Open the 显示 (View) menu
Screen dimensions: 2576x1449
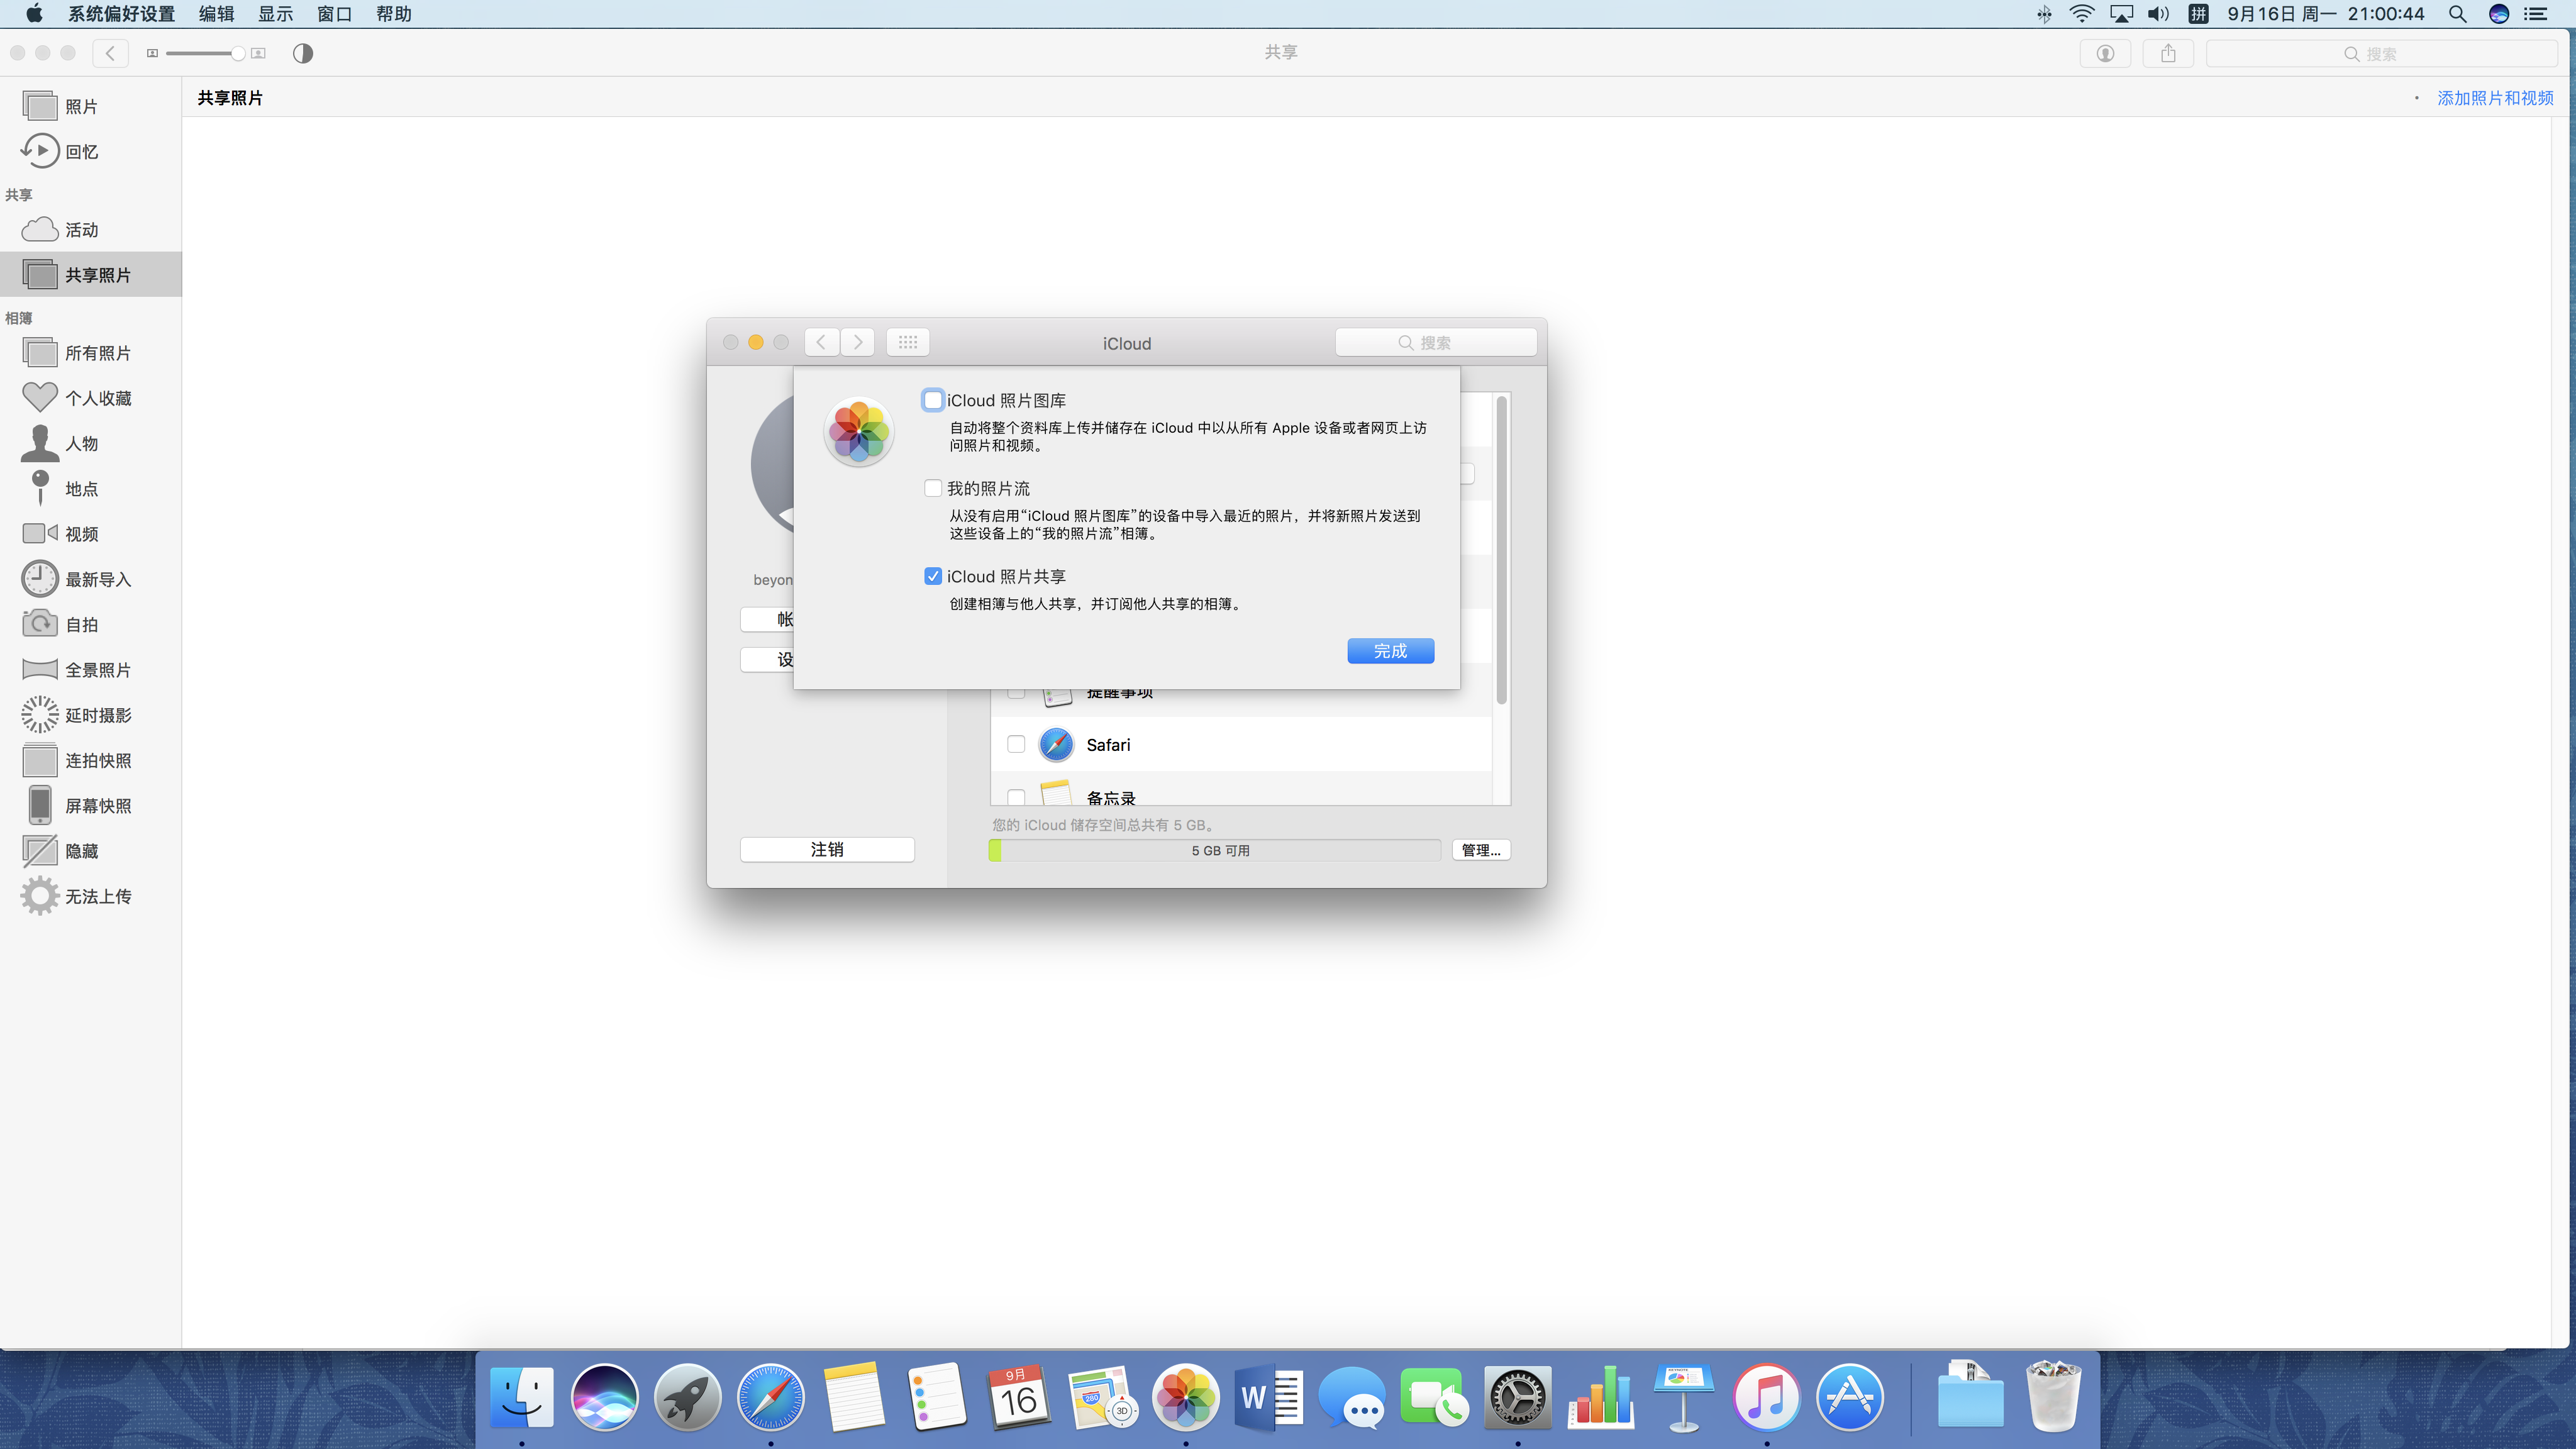(275, 14)
